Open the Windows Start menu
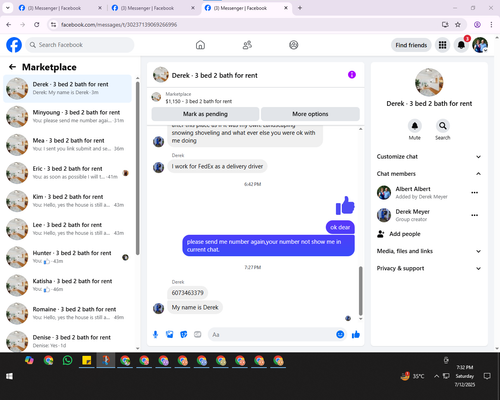The image size is (500, 400). (9, 376)
